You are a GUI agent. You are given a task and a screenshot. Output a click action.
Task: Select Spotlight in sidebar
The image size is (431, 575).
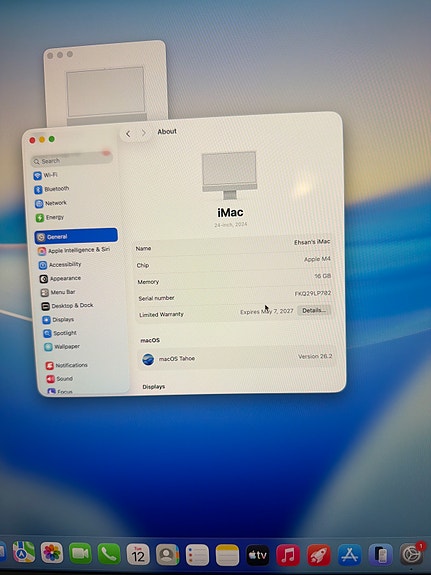tap(60, 333)
